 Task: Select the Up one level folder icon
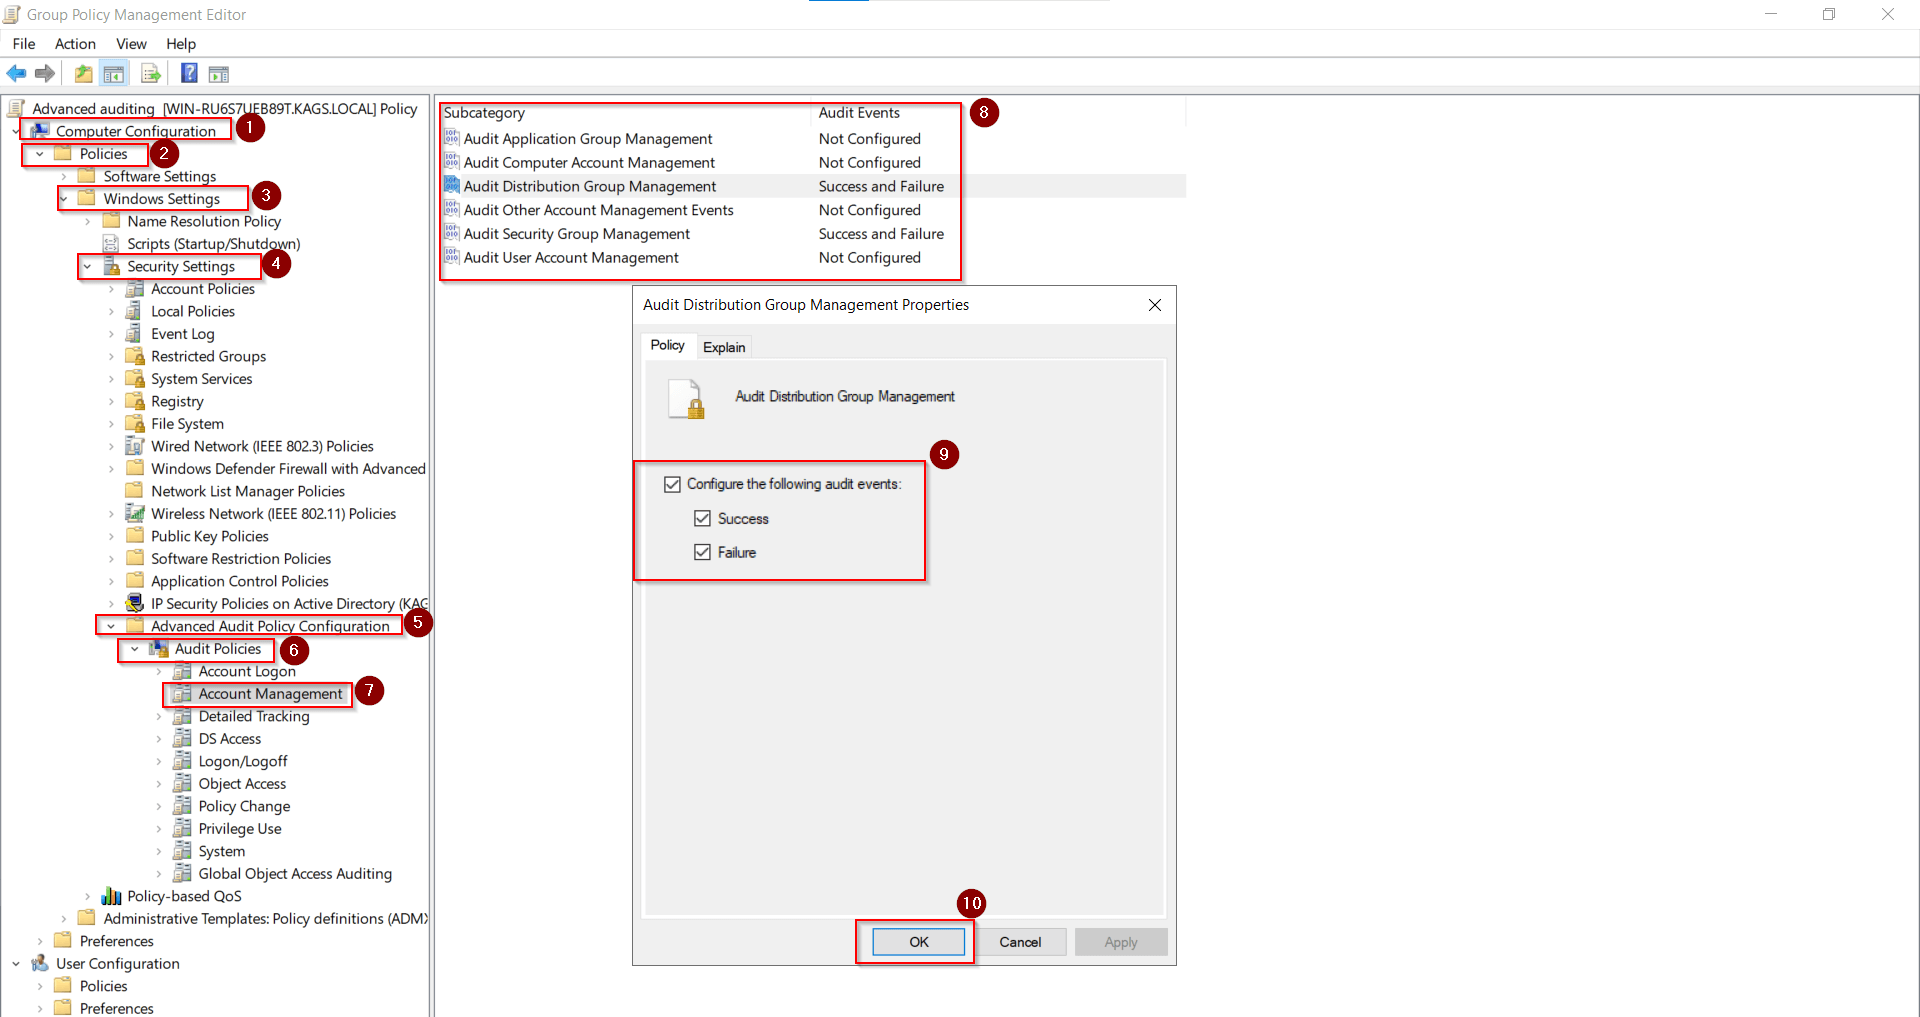(83, 73)
